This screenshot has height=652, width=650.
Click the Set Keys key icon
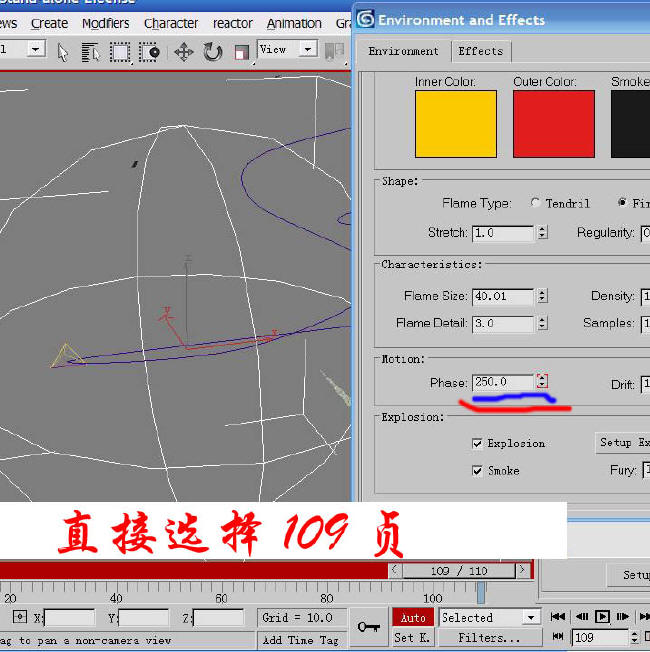[x=368, y=626]
